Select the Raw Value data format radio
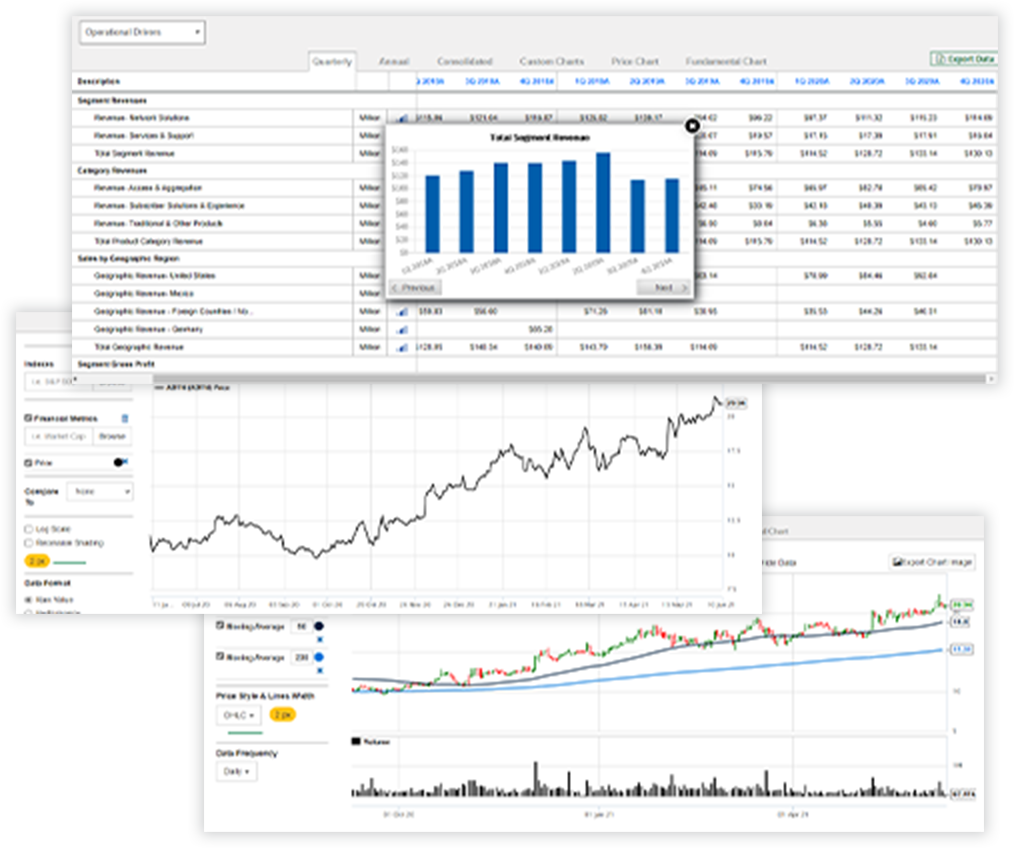The width and height of the screenshot is (1014, 848). tap(28, 600)
